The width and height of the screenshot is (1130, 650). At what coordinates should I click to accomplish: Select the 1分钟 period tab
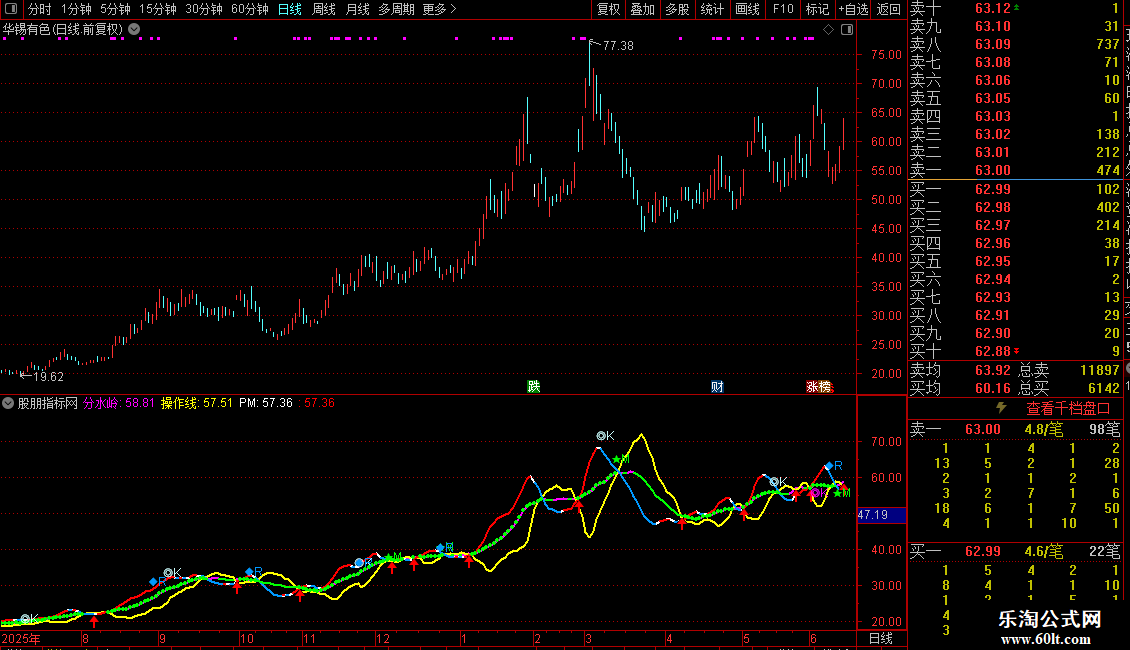click(x=76, y=9)
